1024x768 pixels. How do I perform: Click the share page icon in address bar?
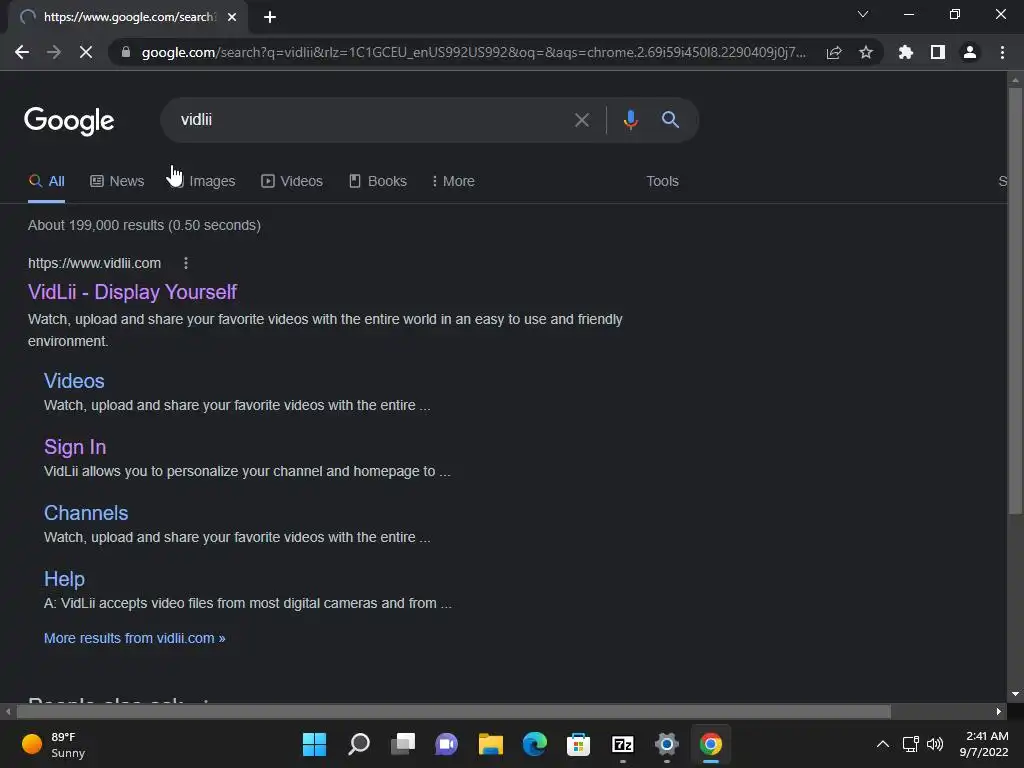click(x=834, y=53)
